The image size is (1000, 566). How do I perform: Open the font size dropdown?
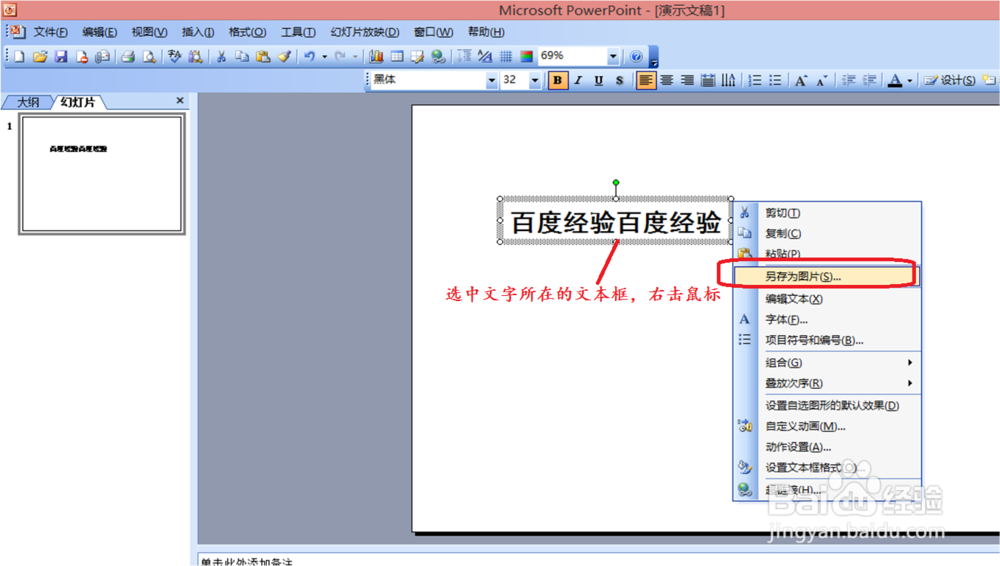tap(534, 80)
